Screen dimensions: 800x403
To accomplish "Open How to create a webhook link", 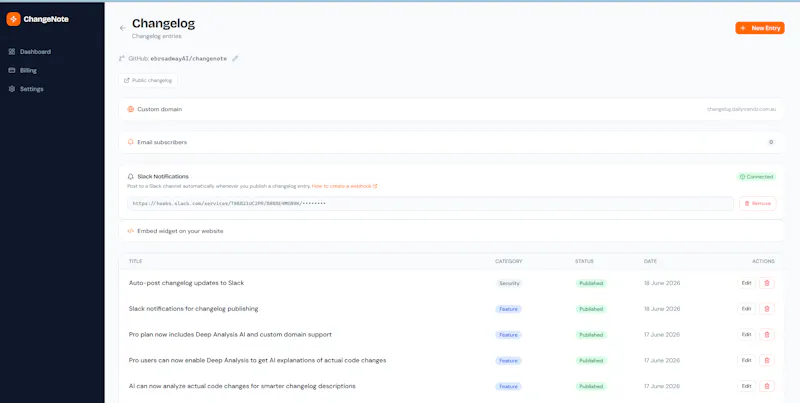I will tap(344, 186).
